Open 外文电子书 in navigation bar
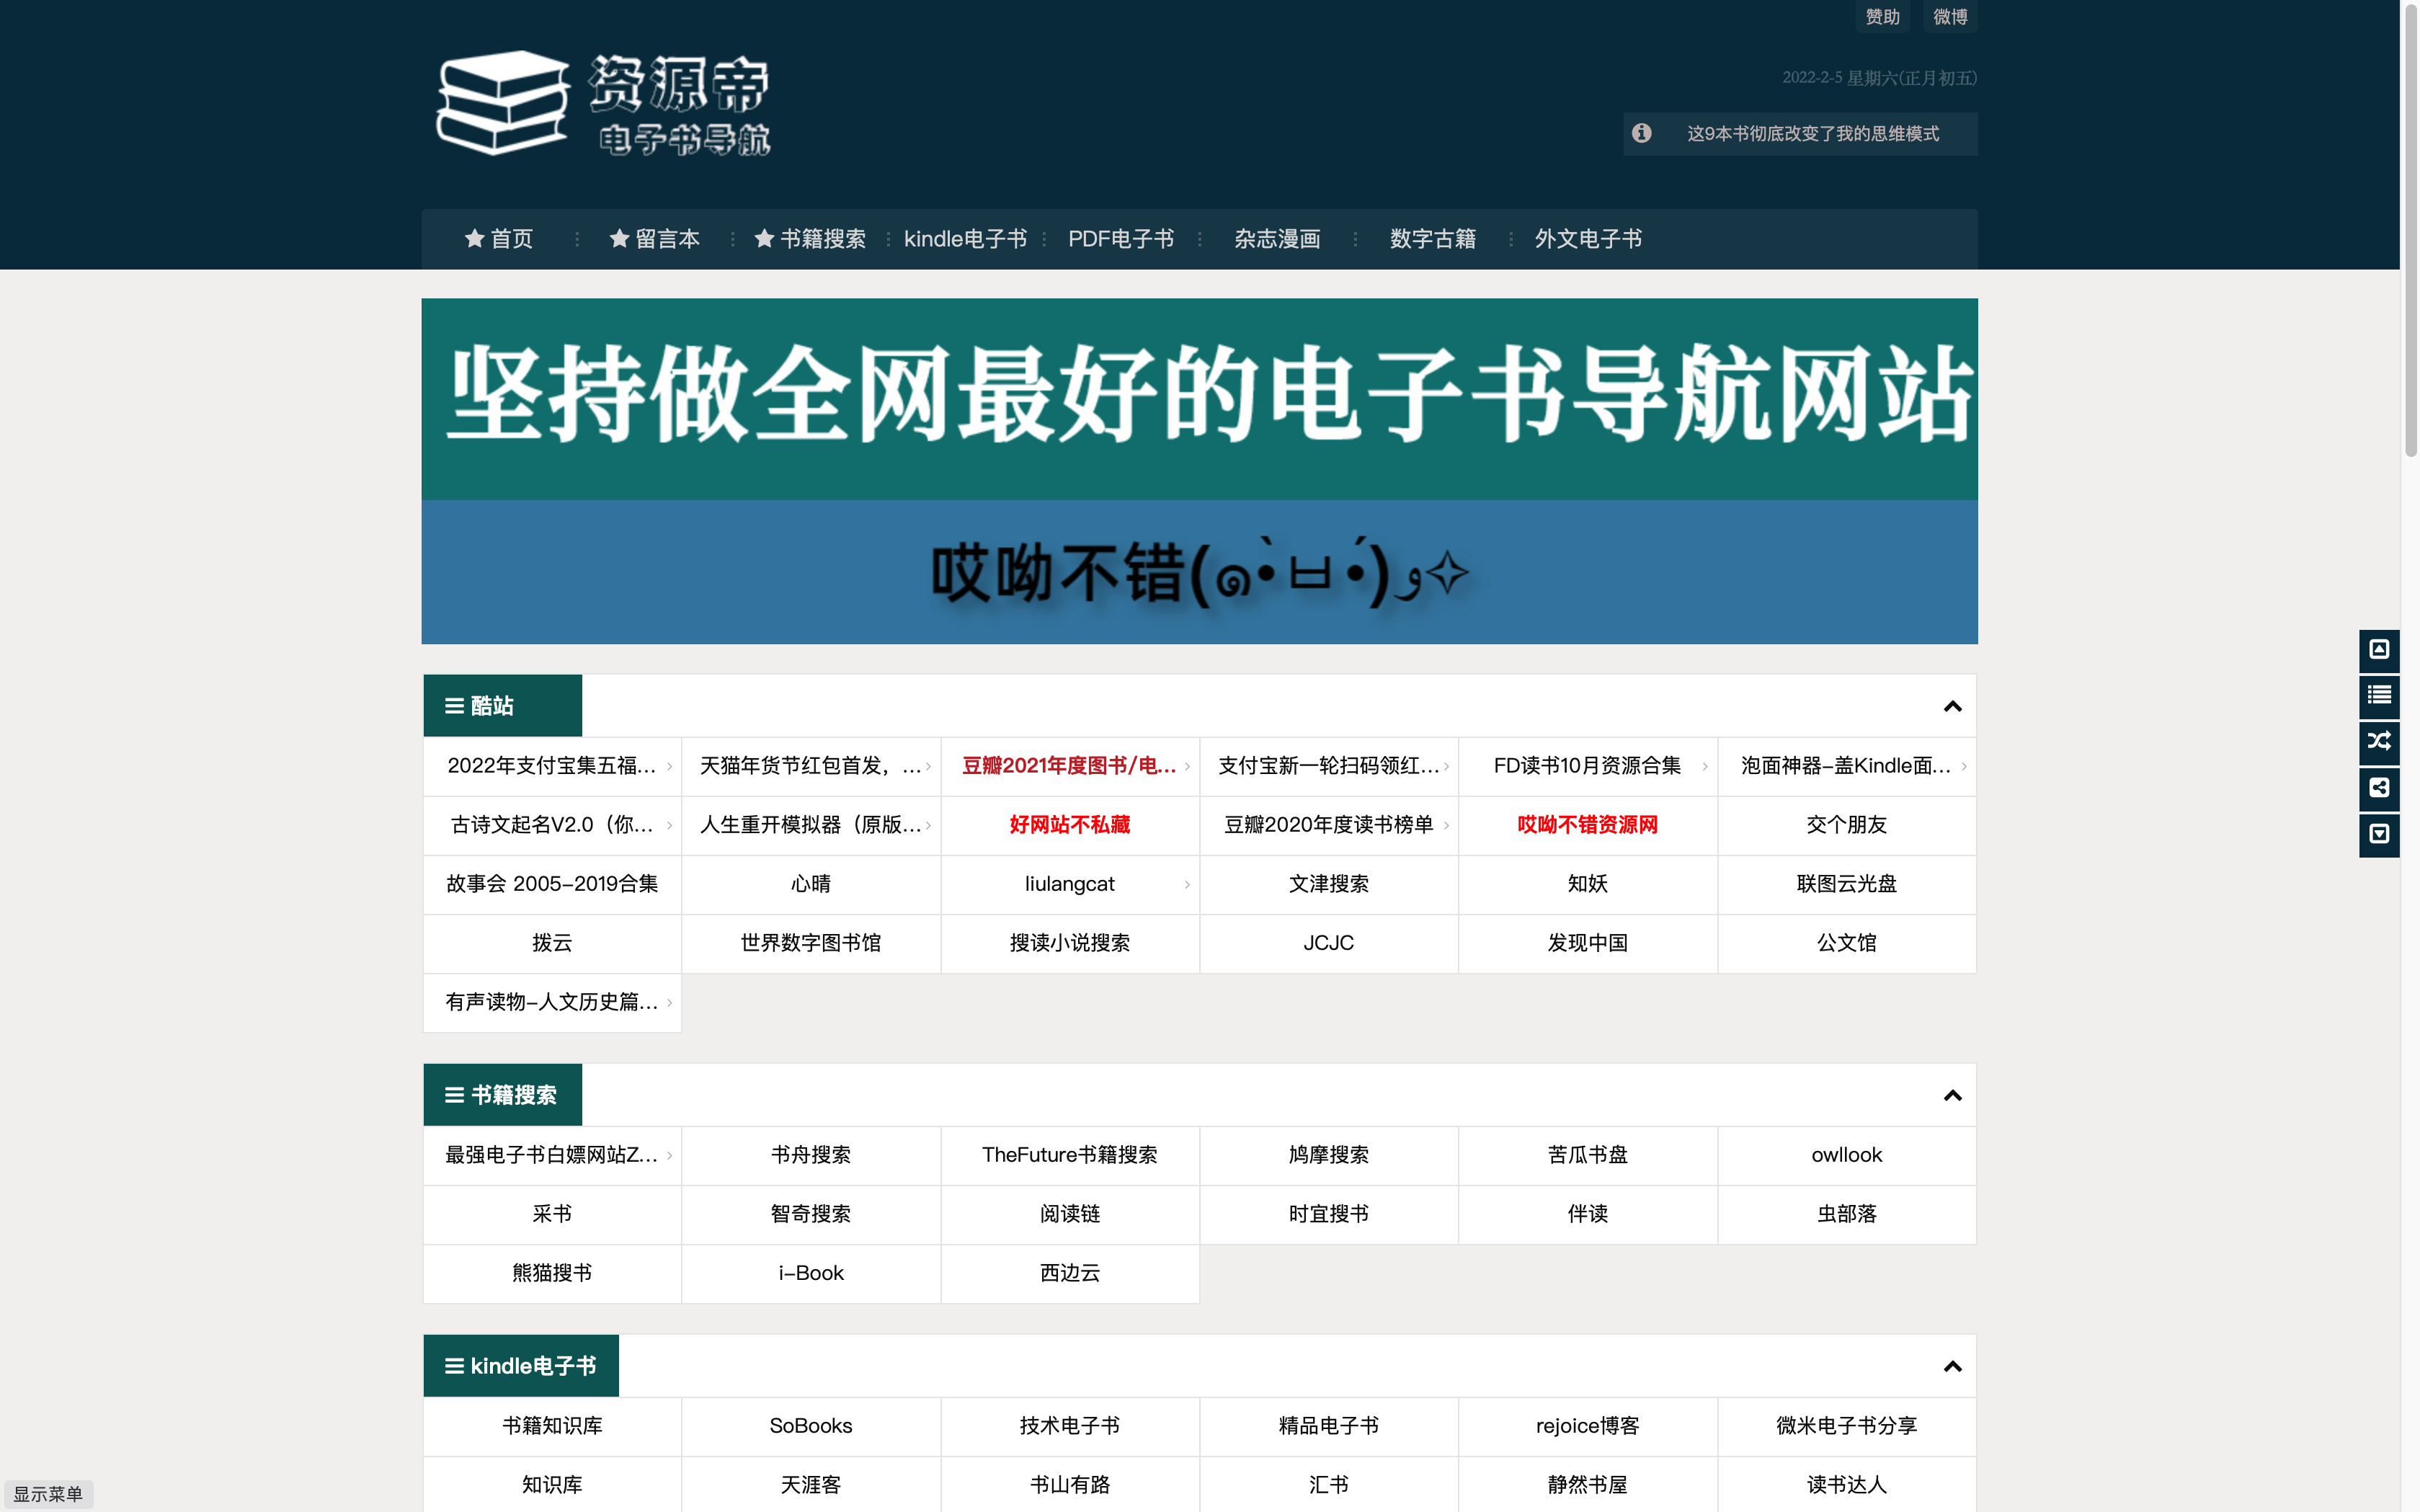 (1588, 239)
